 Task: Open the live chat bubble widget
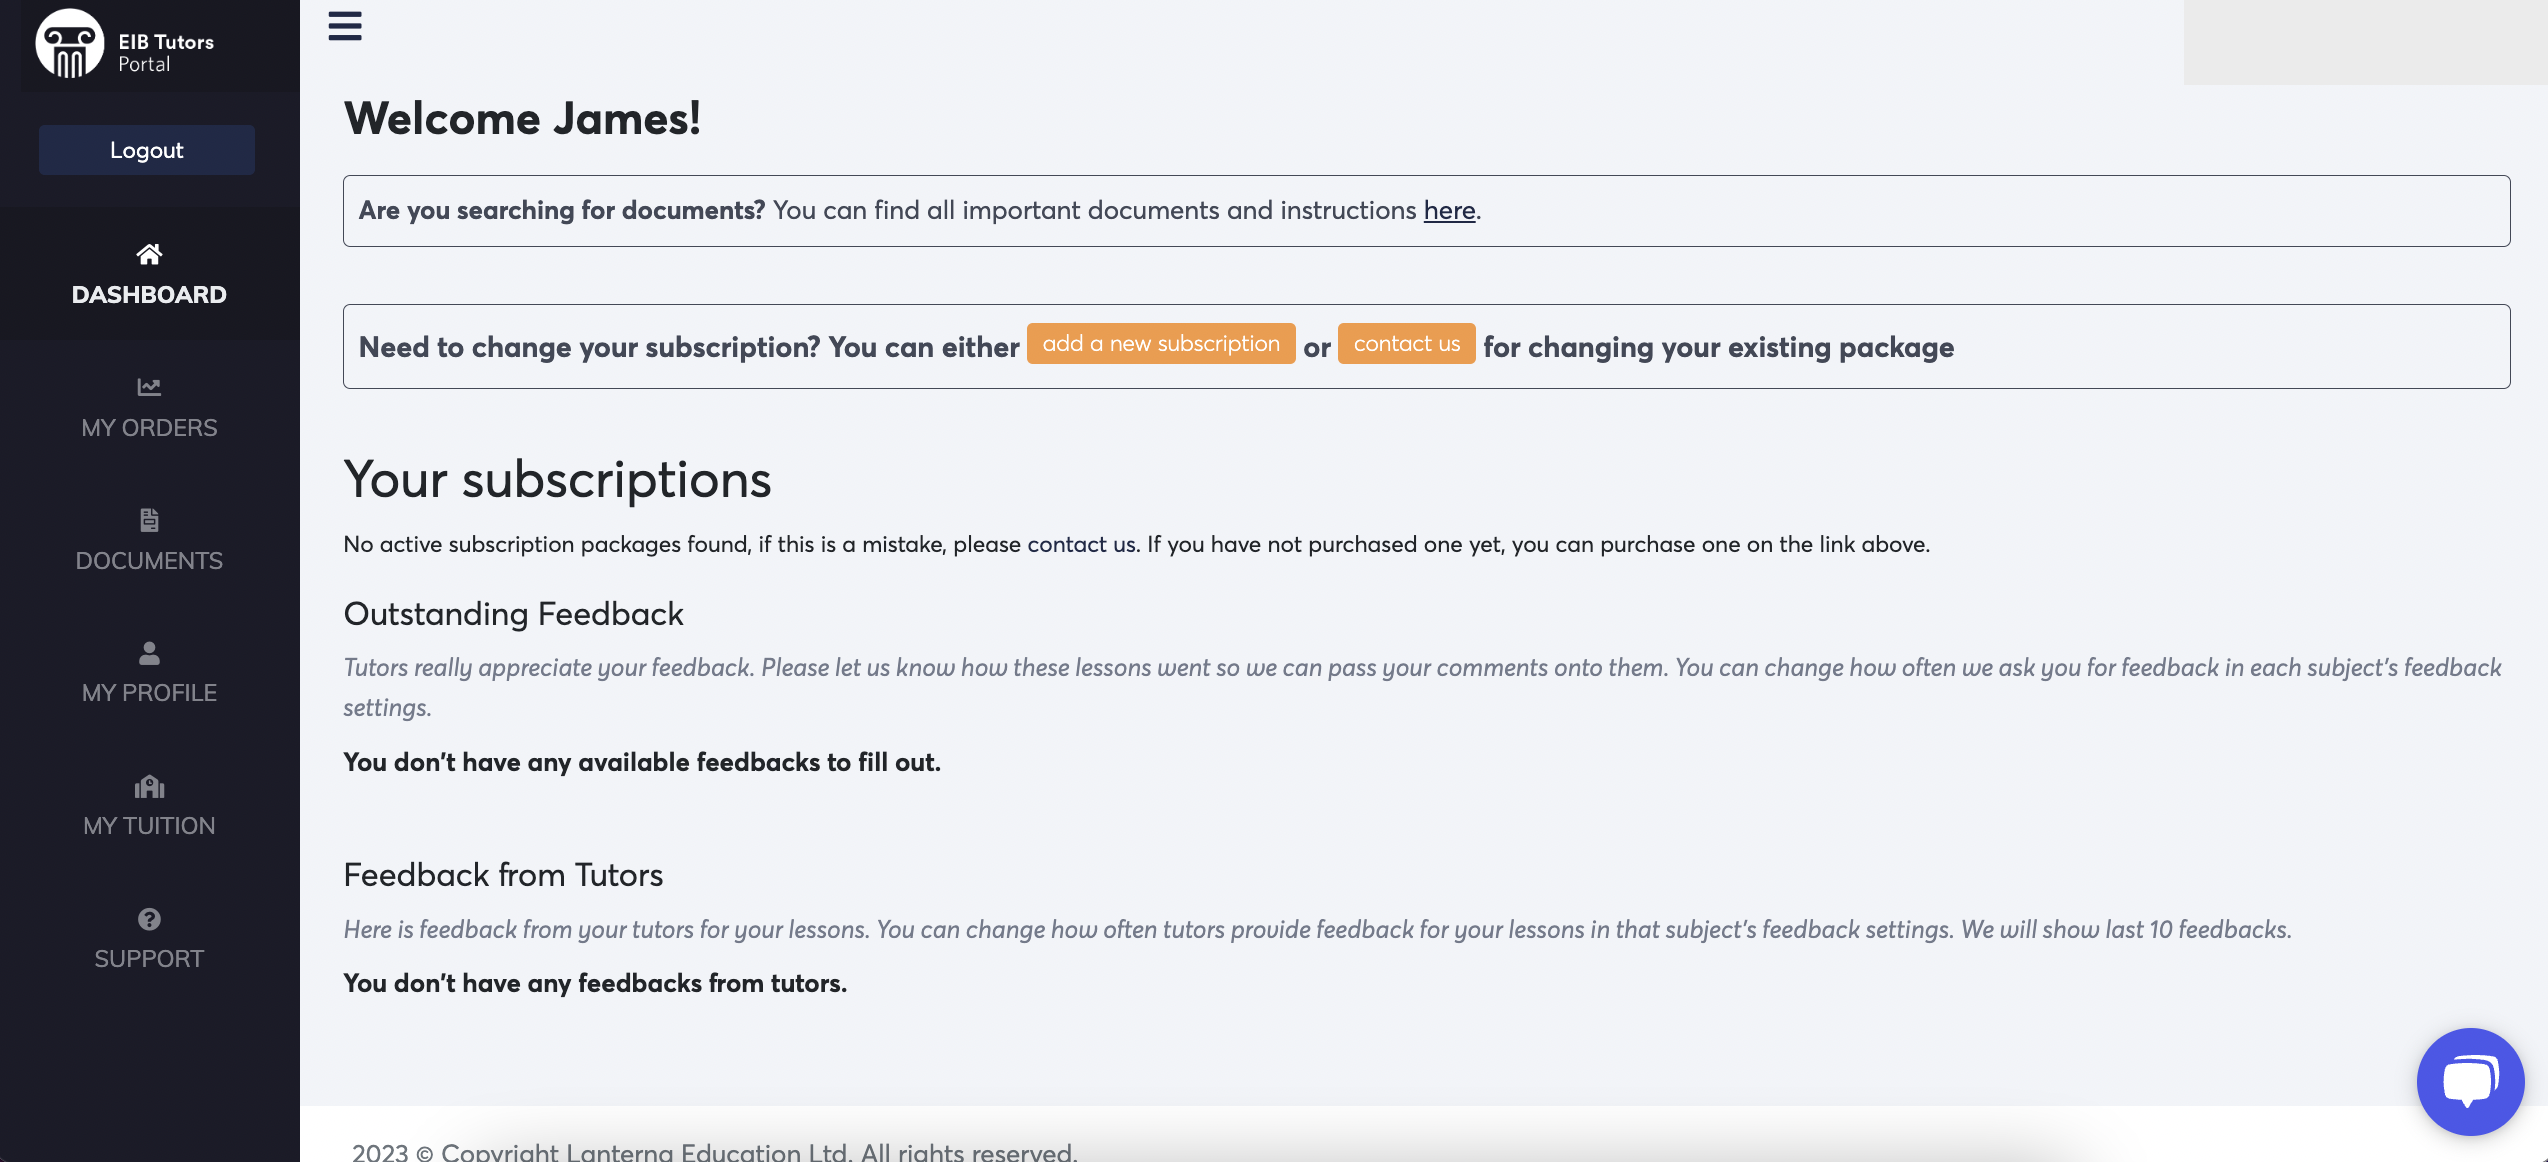tap(2469, 1081)
